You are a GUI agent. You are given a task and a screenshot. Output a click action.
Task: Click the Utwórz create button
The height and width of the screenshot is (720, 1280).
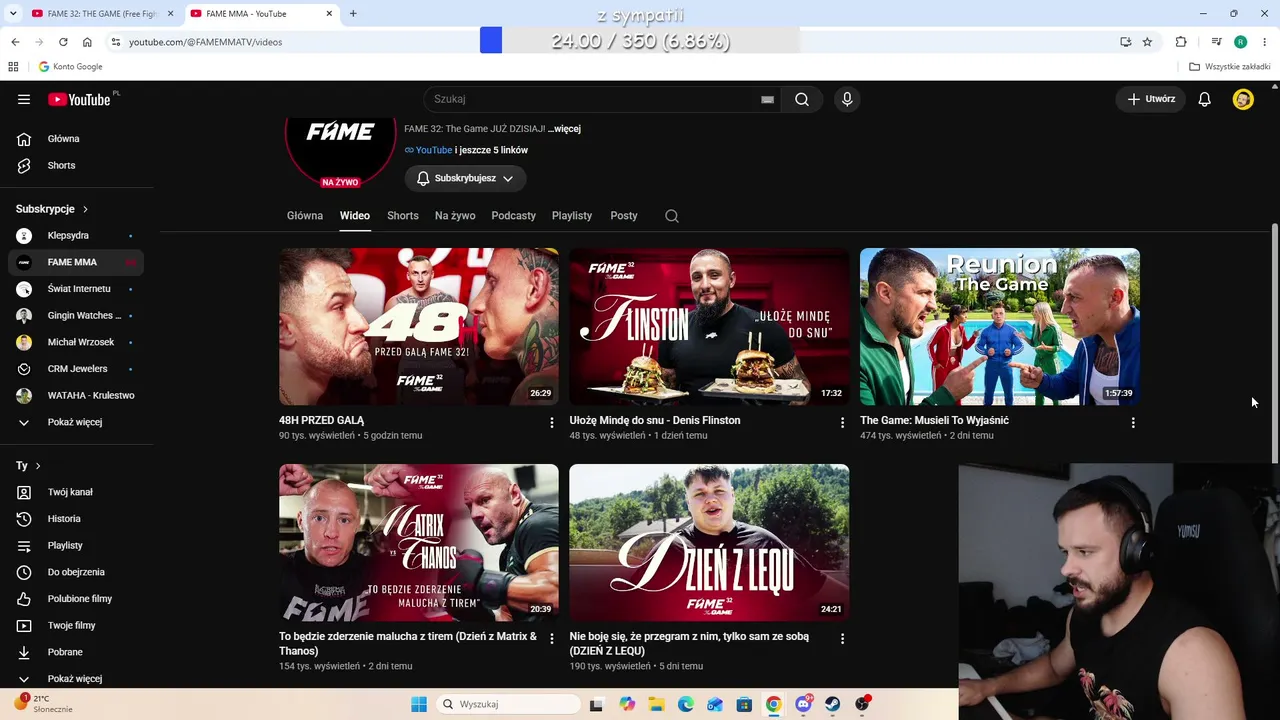click(1151, 99)
